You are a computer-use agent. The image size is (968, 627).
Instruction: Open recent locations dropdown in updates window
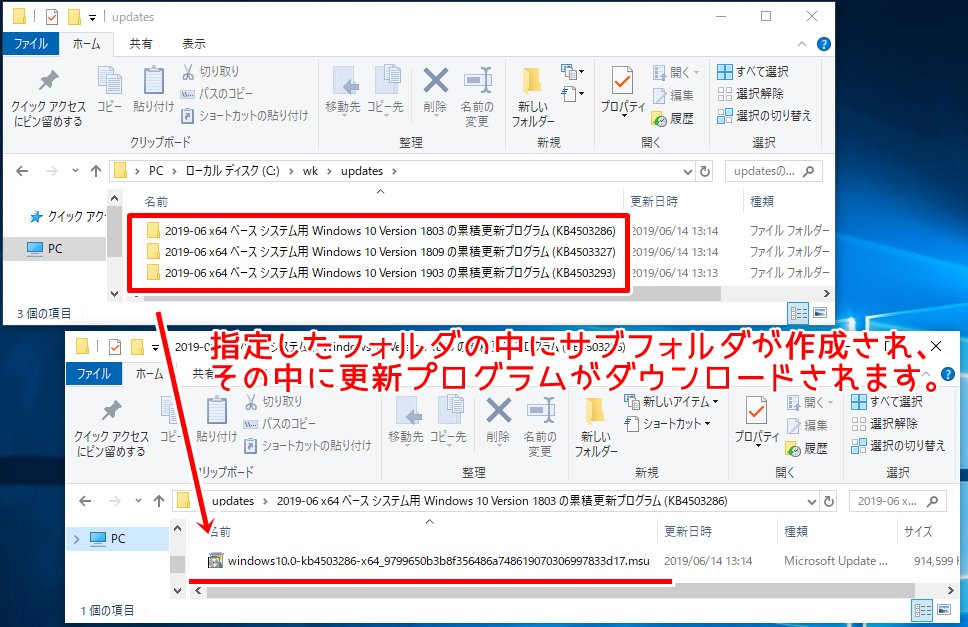pyautogui.click(x=75, y=171)
